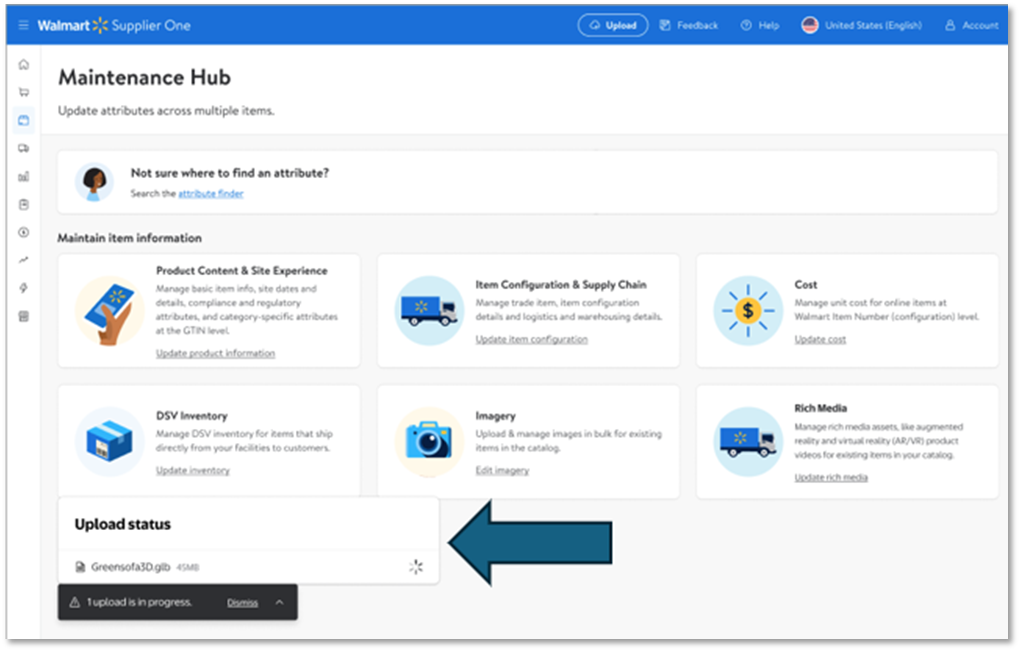Screen dimensions: 1021x652
Task: Click the Imagery card title
Action: 496,416
